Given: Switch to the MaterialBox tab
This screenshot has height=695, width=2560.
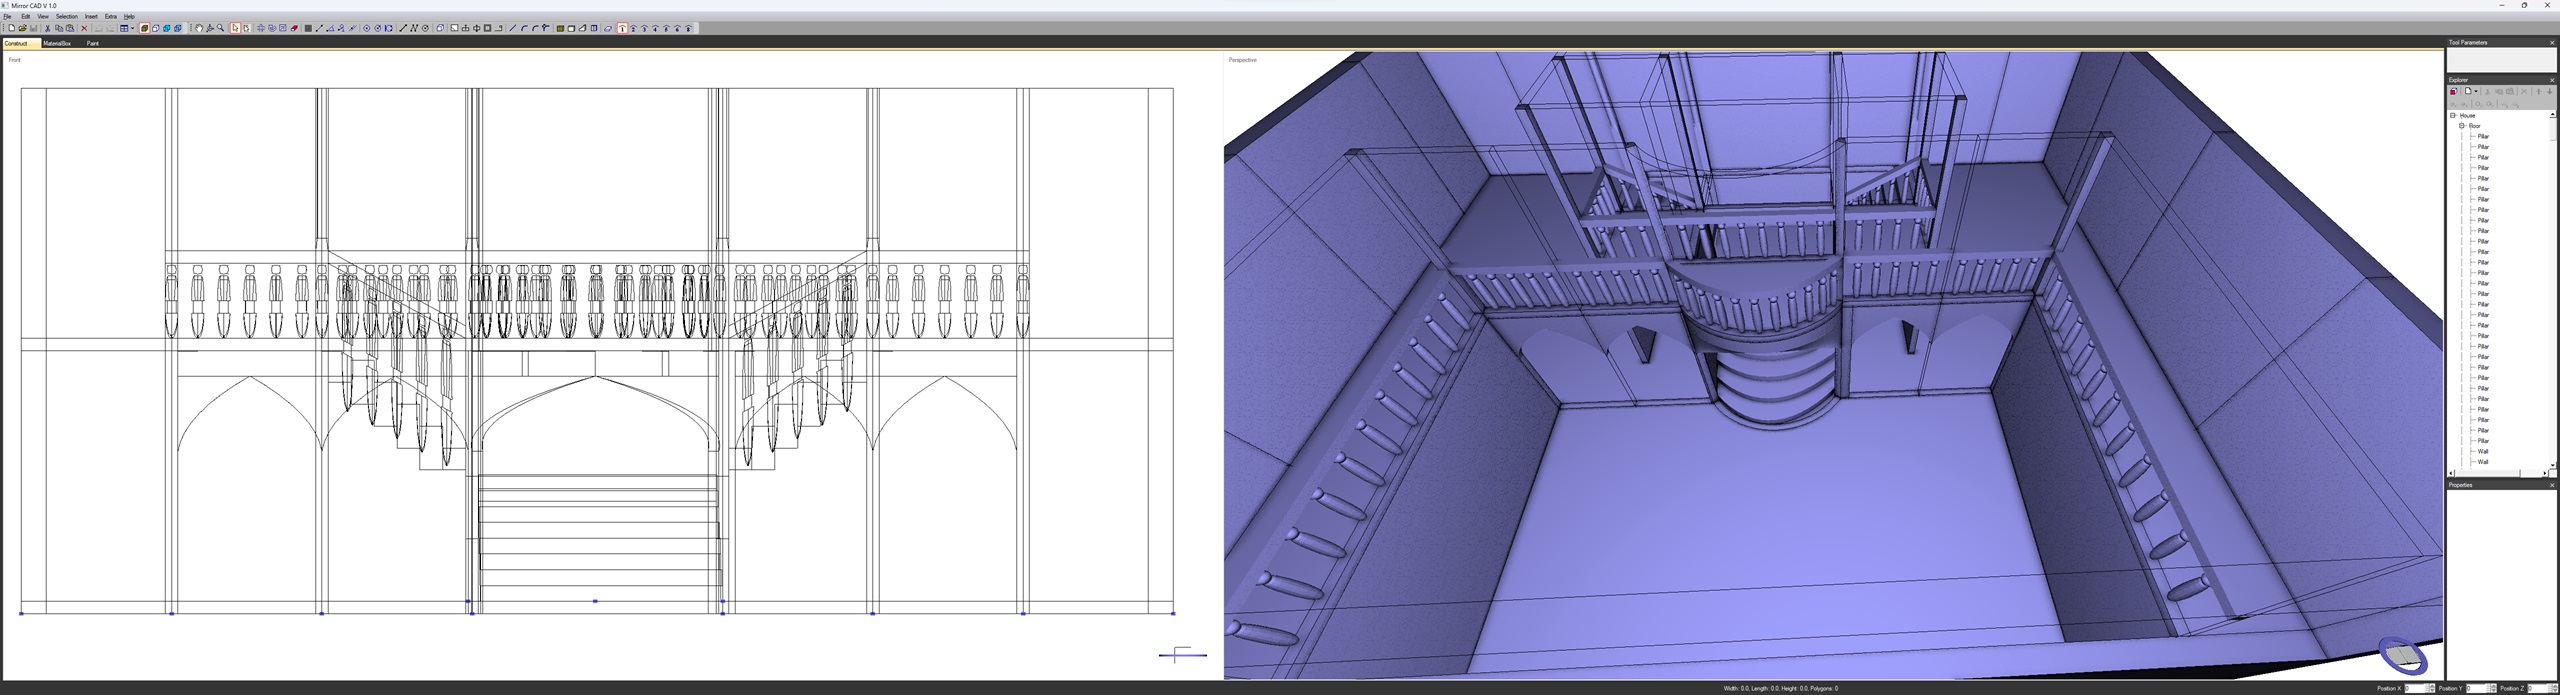Looking at the screenshot, I should 57,44.
